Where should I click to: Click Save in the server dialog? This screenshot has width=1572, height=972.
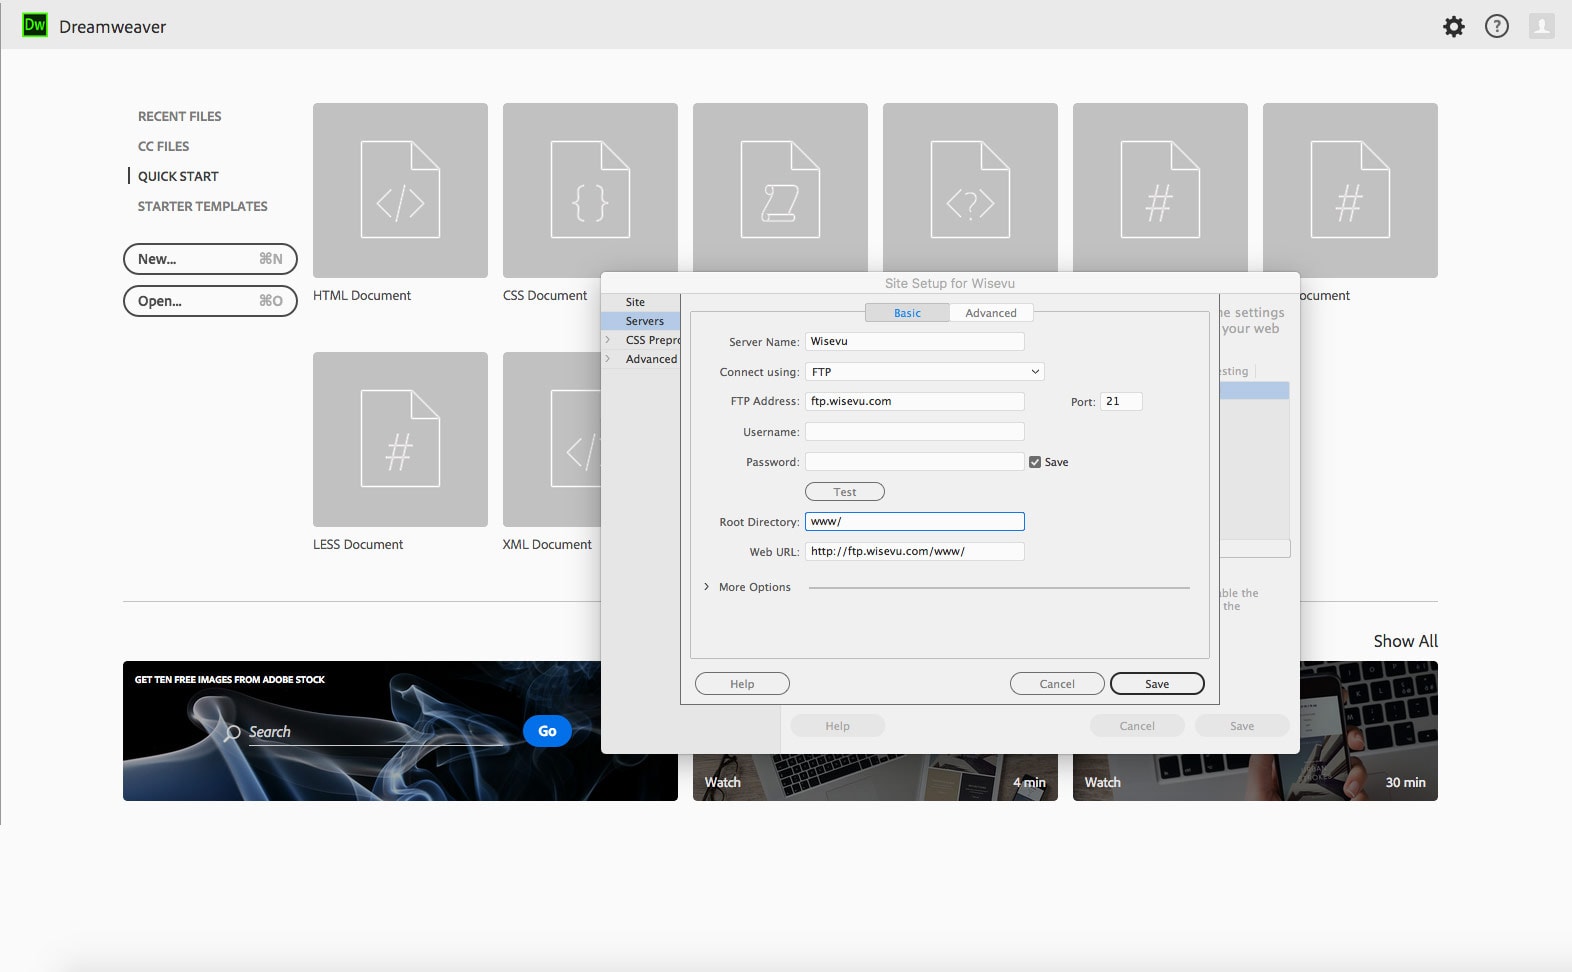[x=1157, y=684]
